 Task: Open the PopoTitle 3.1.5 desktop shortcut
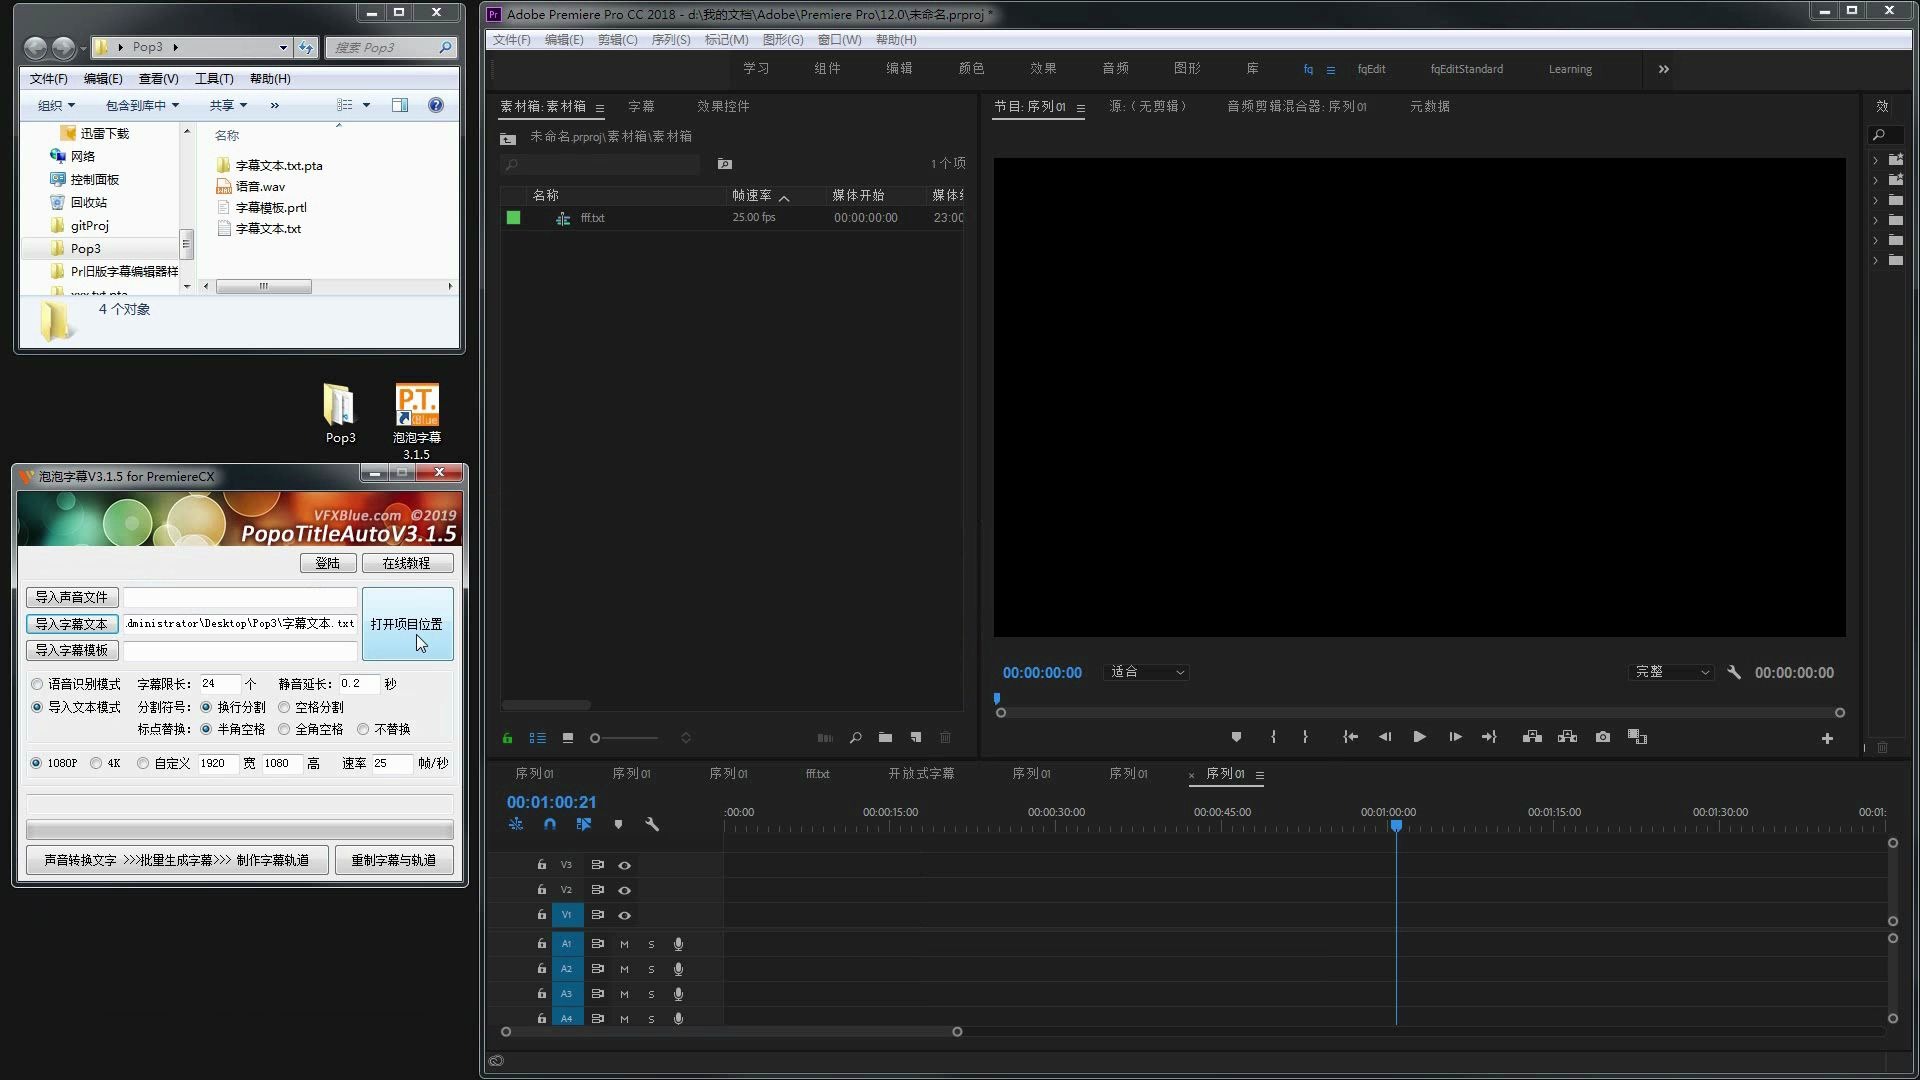(x=417, y=421)
